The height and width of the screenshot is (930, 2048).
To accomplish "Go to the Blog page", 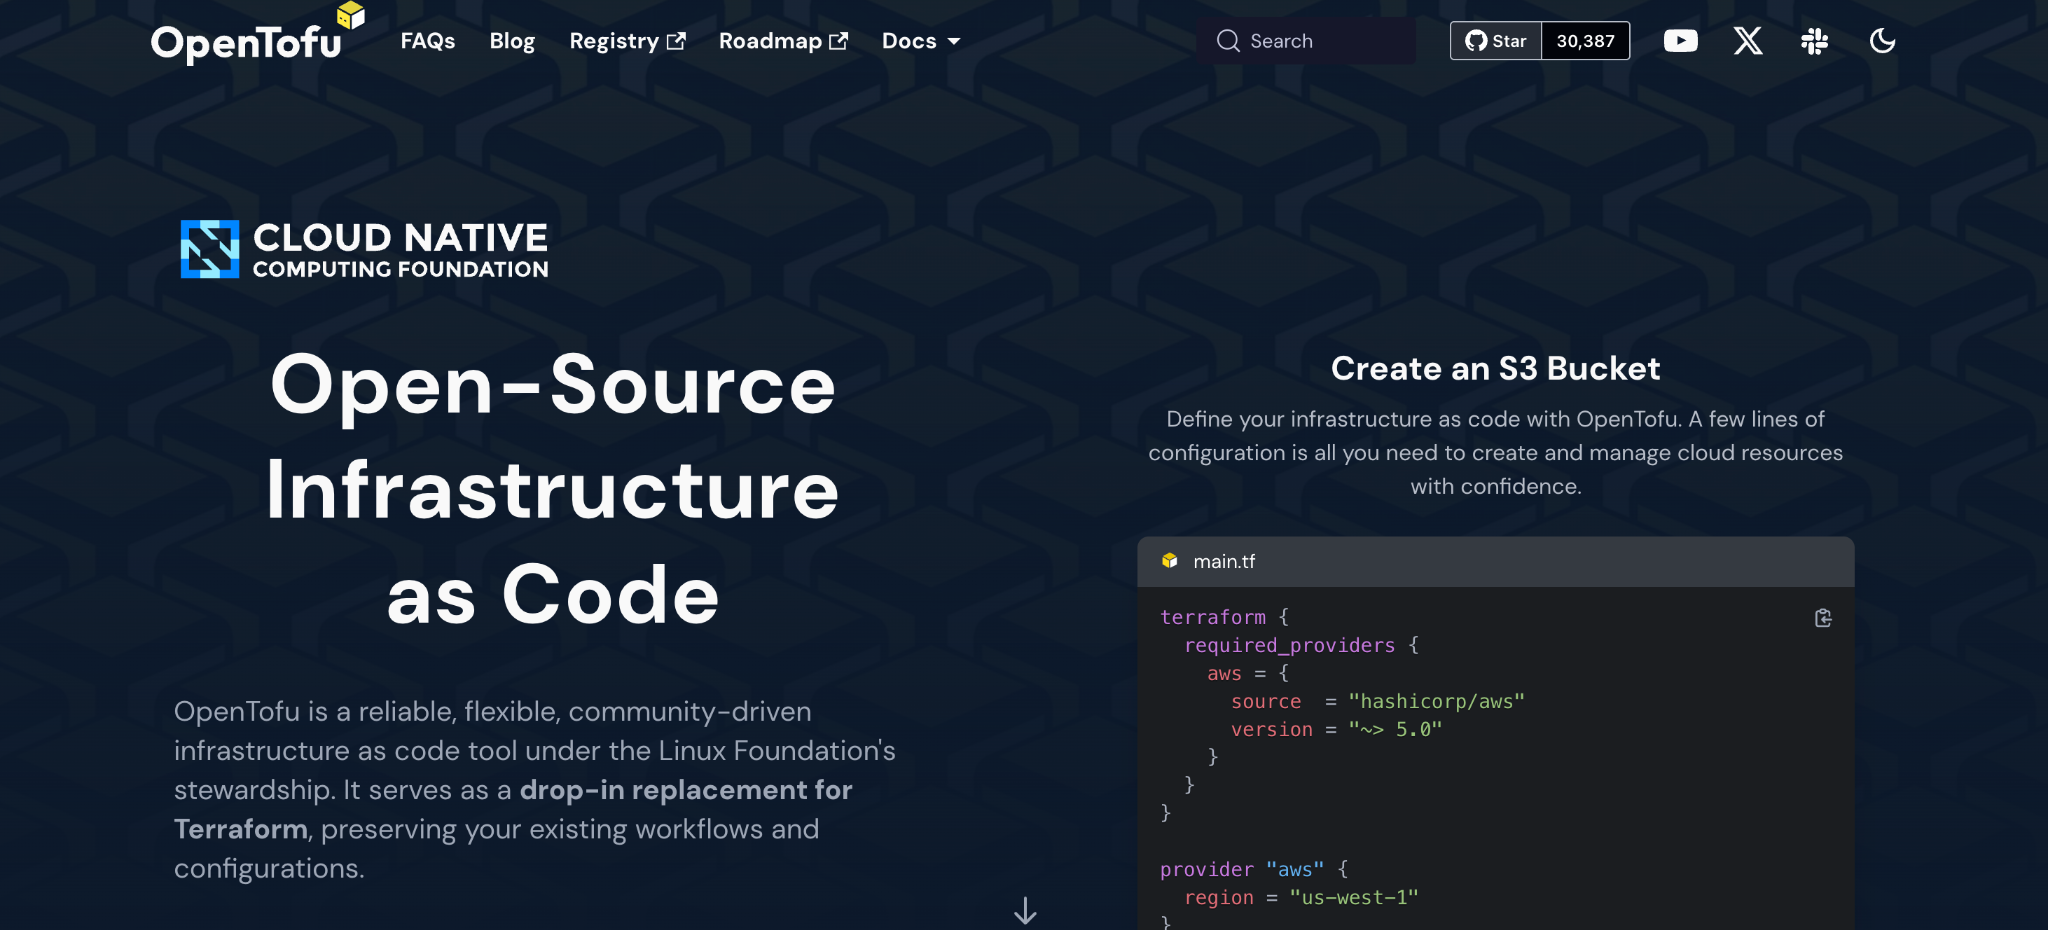I will coord(512,41).
